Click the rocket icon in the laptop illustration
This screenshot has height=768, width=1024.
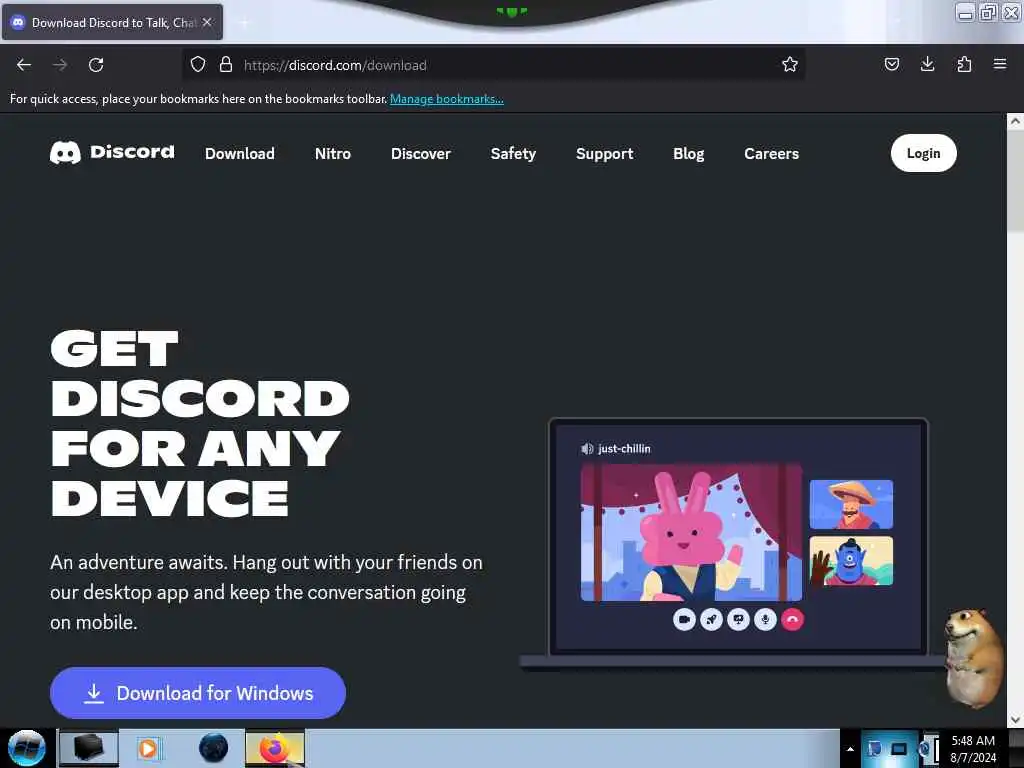pos(711,619)
